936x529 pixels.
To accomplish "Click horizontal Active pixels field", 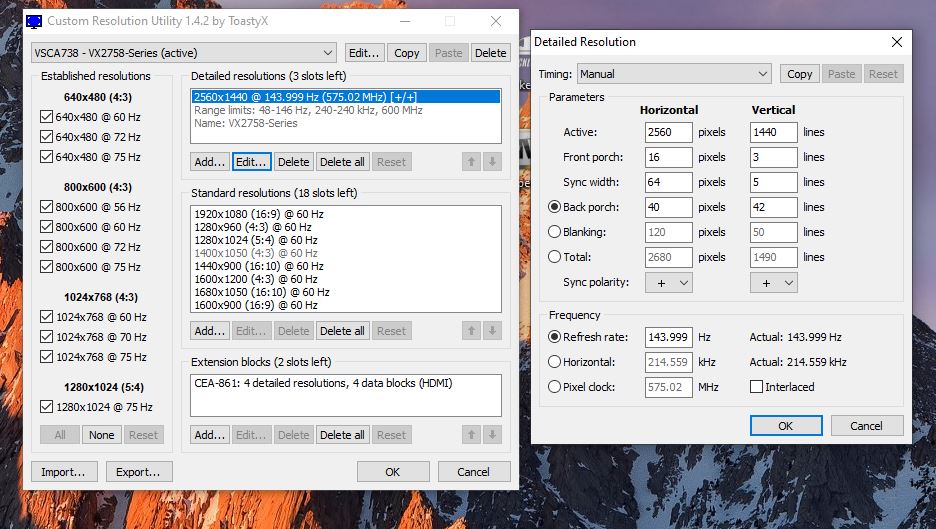I will tap(669, 132).
